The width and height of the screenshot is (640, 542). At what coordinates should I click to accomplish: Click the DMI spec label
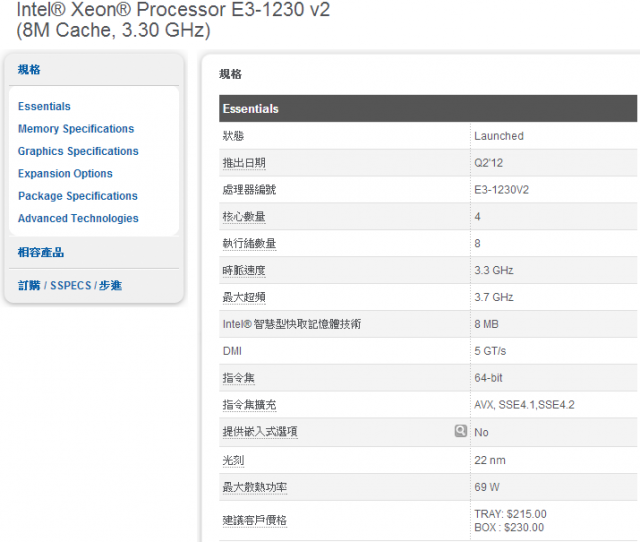pos(232,351)
